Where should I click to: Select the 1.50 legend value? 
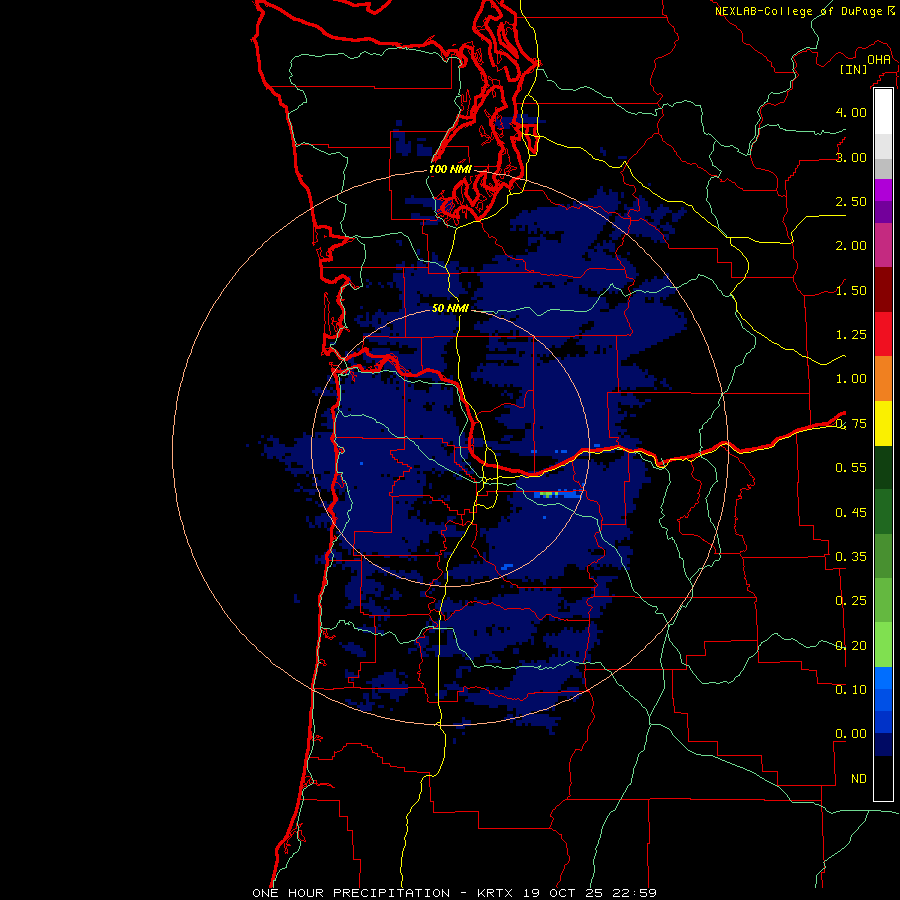(851, 290)
